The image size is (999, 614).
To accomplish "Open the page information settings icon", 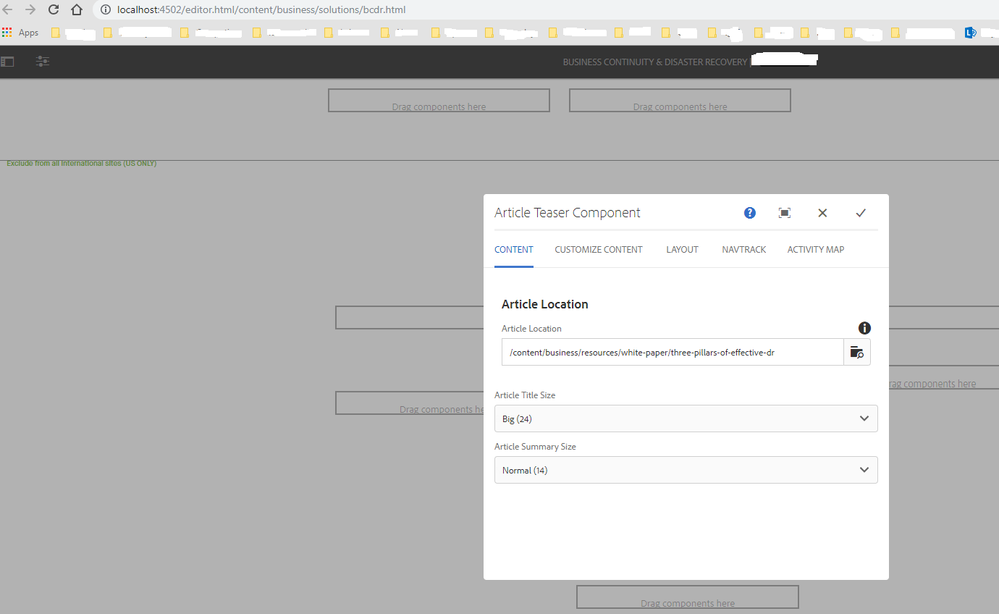I will pyautogui.click(x=42, y=62).
